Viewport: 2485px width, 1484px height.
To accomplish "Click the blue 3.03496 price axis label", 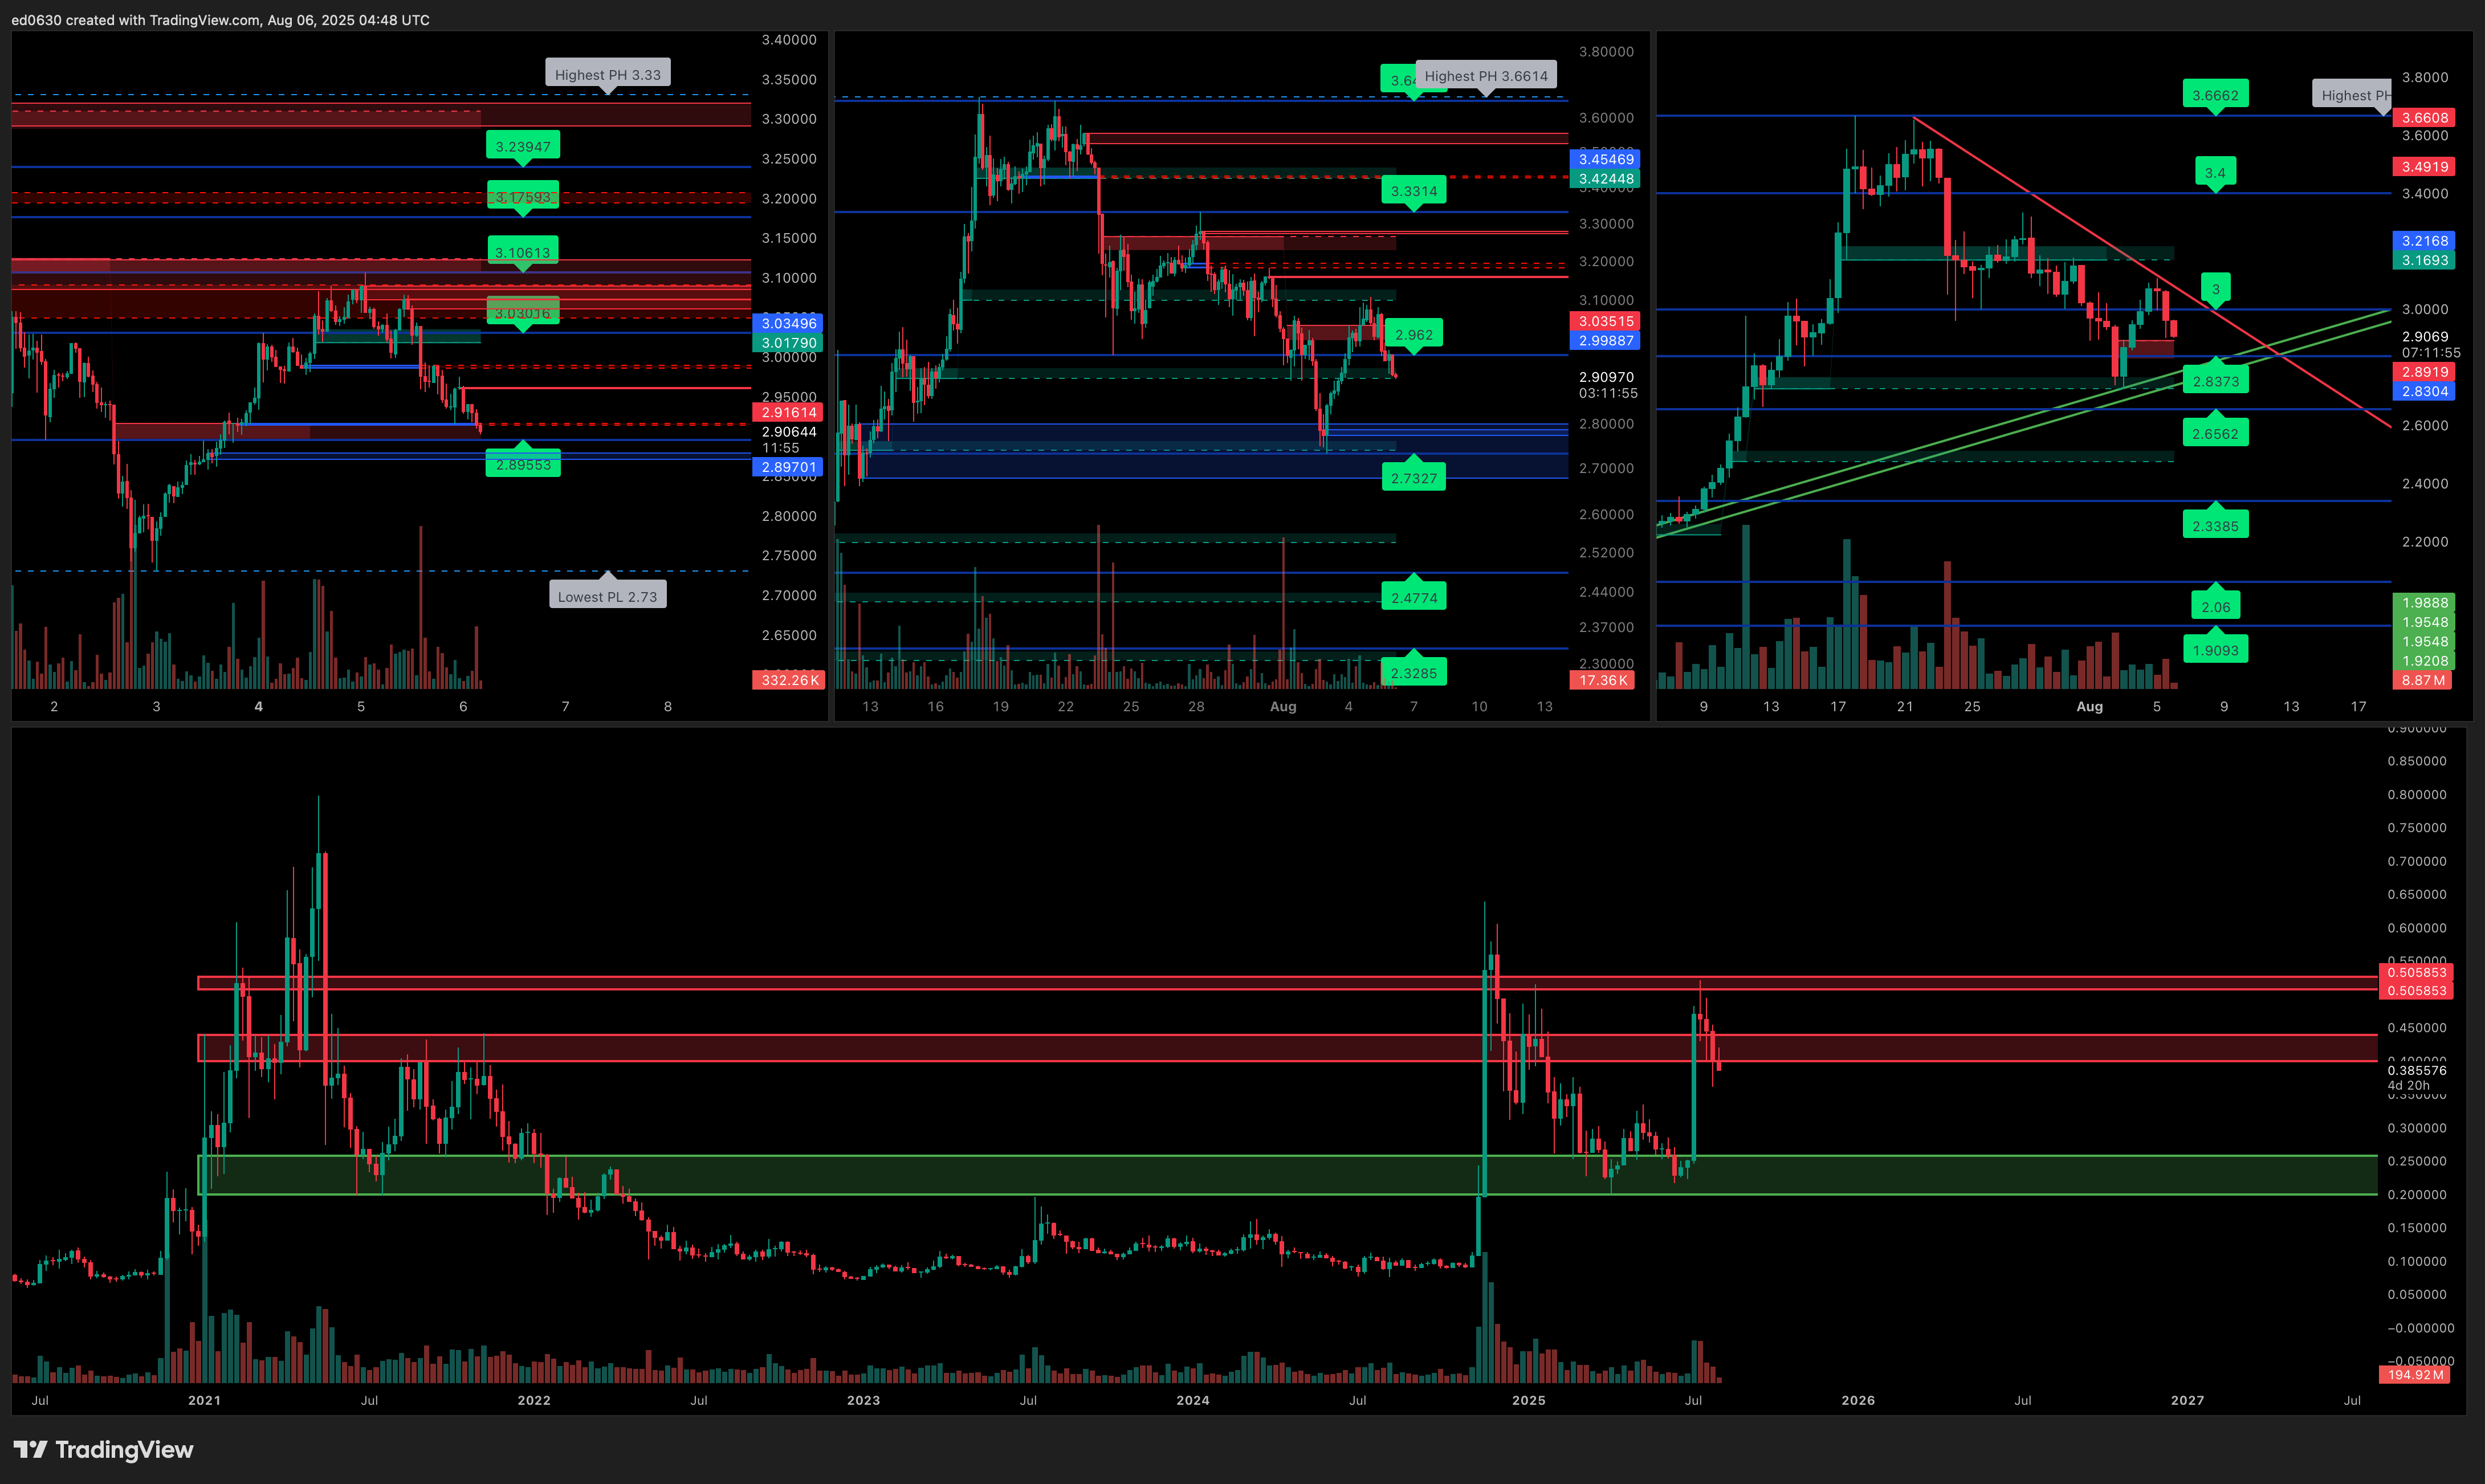I will pyautogui.click(x=788, y=323).
